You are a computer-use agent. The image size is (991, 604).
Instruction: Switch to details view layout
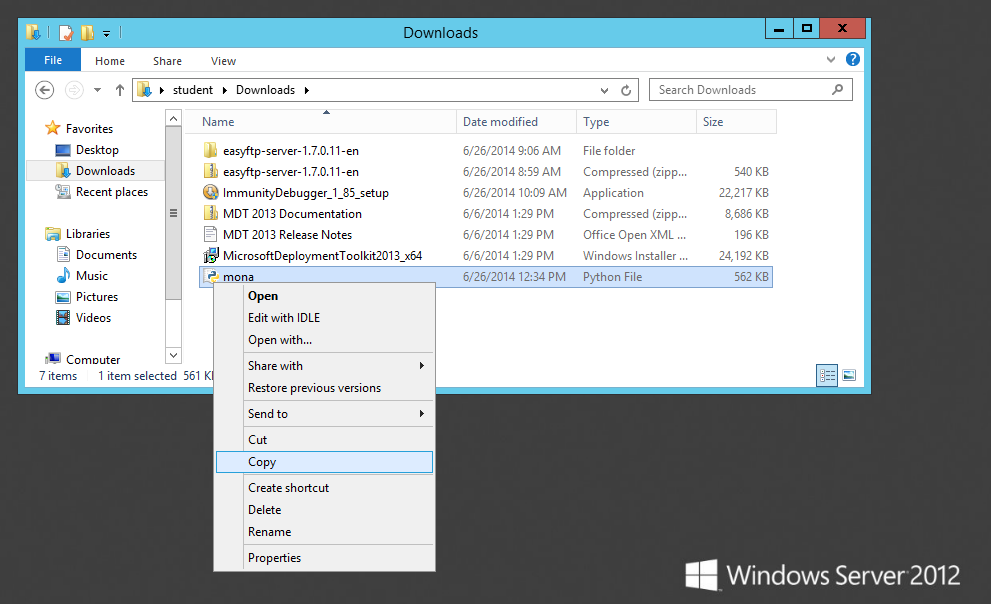coord(827,376)
